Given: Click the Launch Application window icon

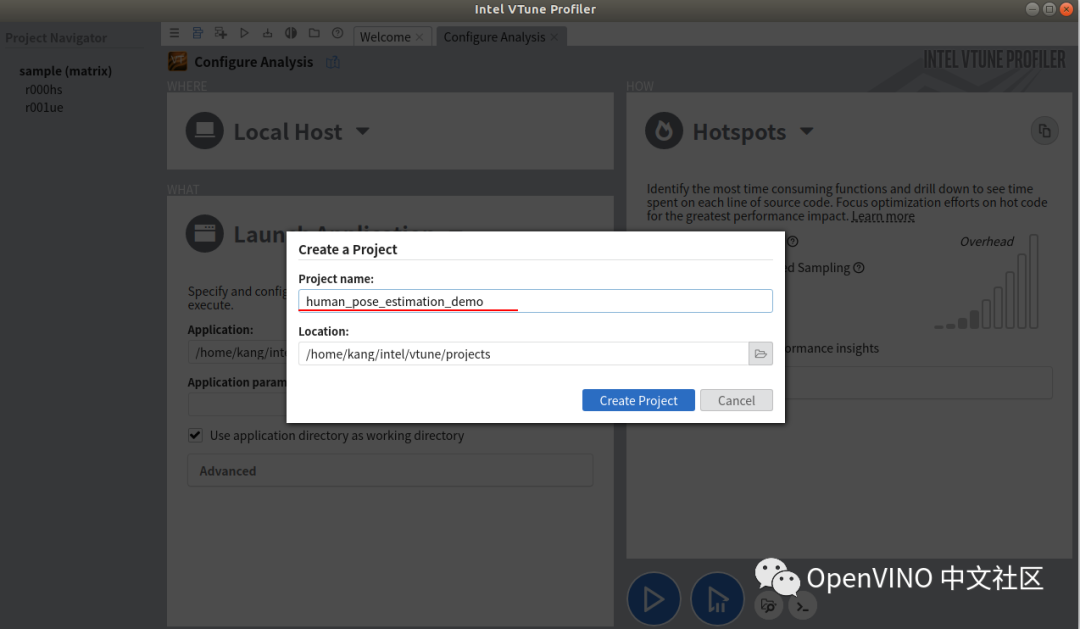Looking at the screenshot, I should [x=205, y=234].
